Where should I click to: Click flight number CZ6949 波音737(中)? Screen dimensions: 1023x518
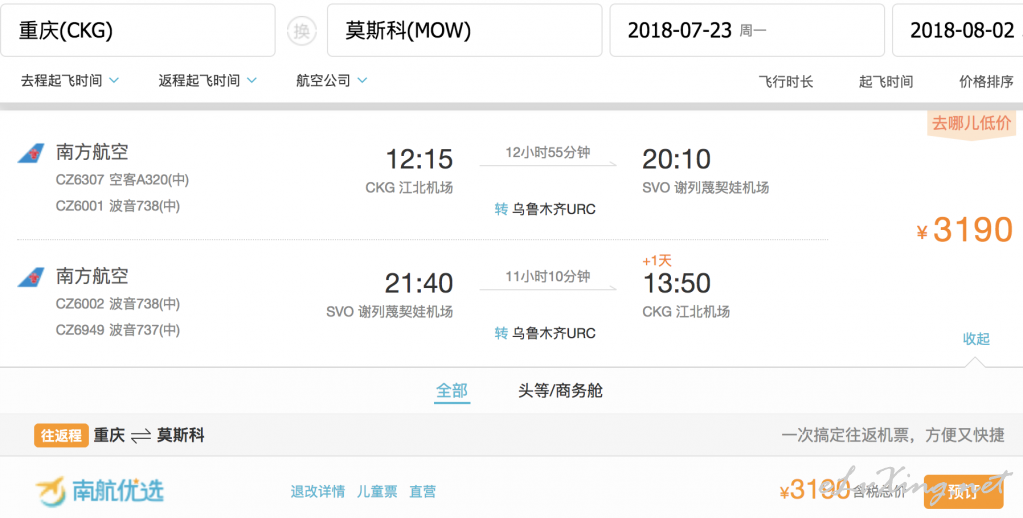(117, 330)
